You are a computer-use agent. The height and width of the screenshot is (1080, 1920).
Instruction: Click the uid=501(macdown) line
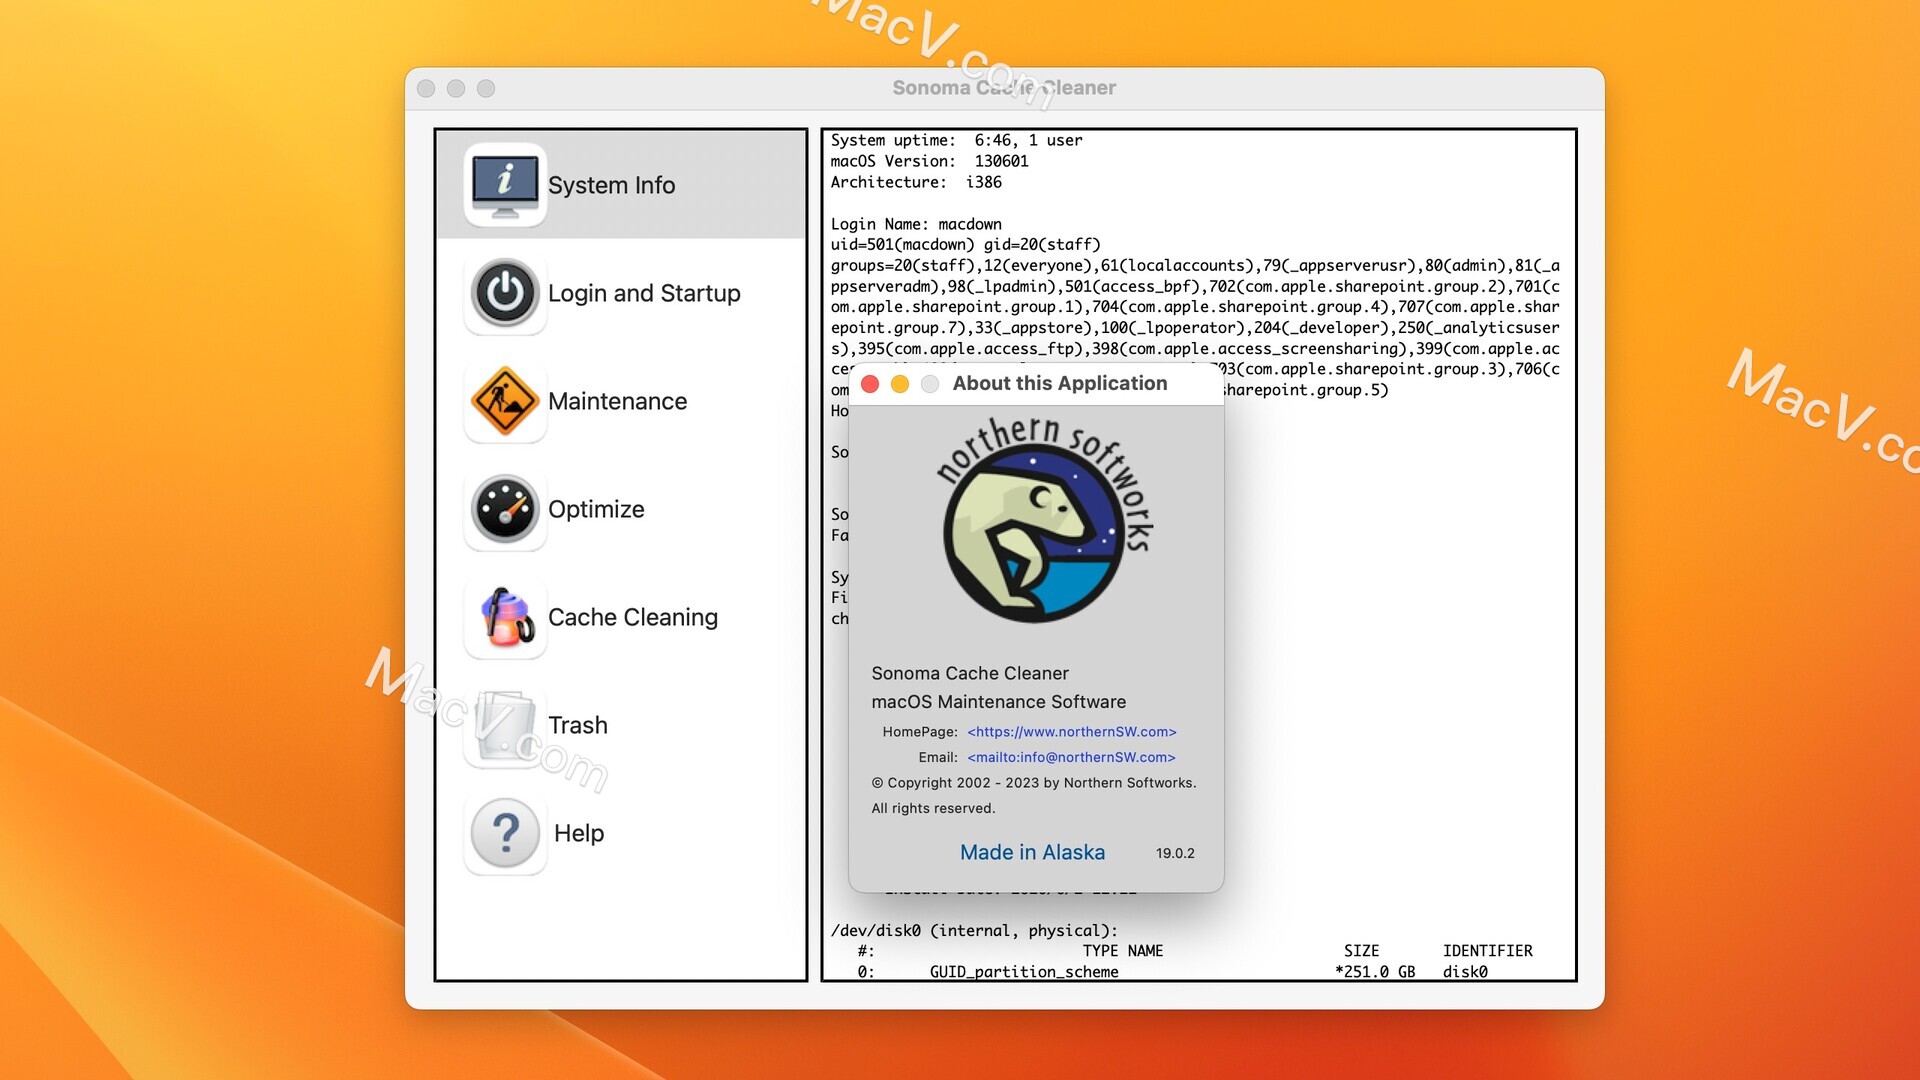[965, 244]
